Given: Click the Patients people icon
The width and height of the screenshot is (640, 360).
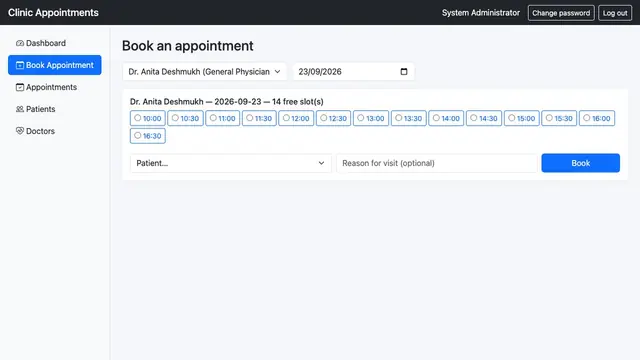Looking at the screenshot, I should [20, 109].
